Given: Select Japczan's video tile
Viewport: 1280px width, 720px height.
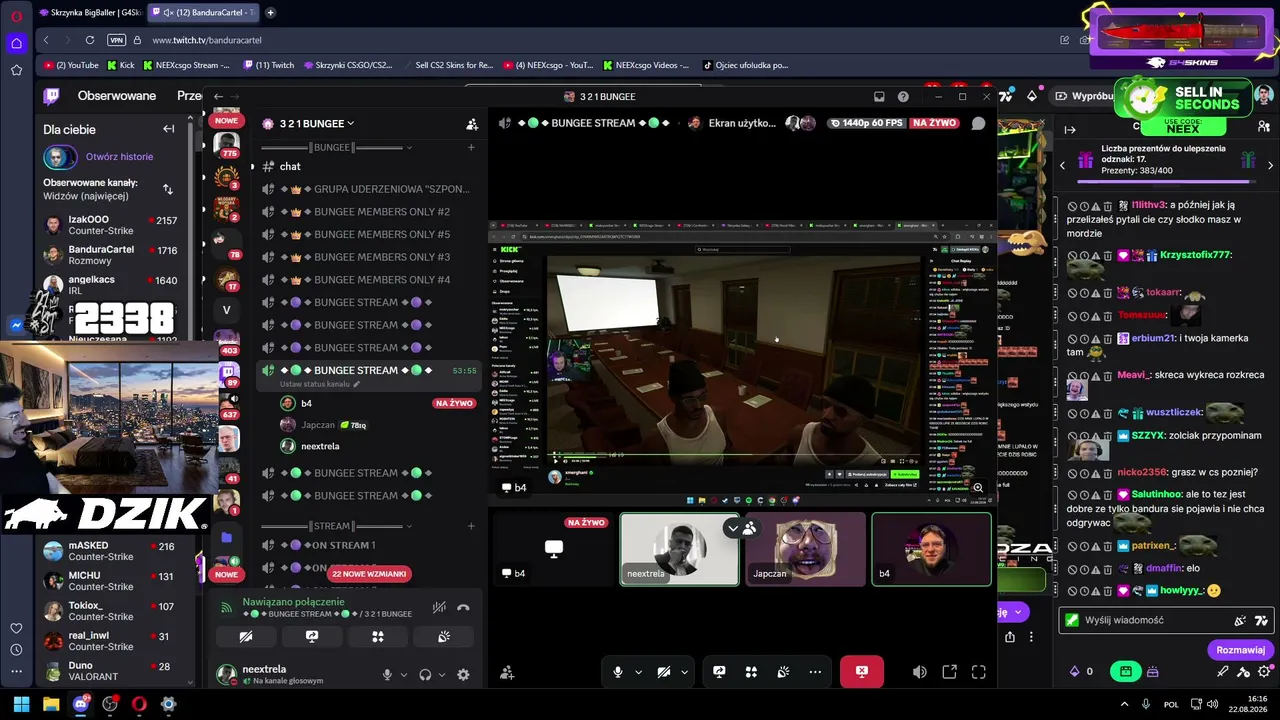Looking at the screenshot, I should pos(806,549).
